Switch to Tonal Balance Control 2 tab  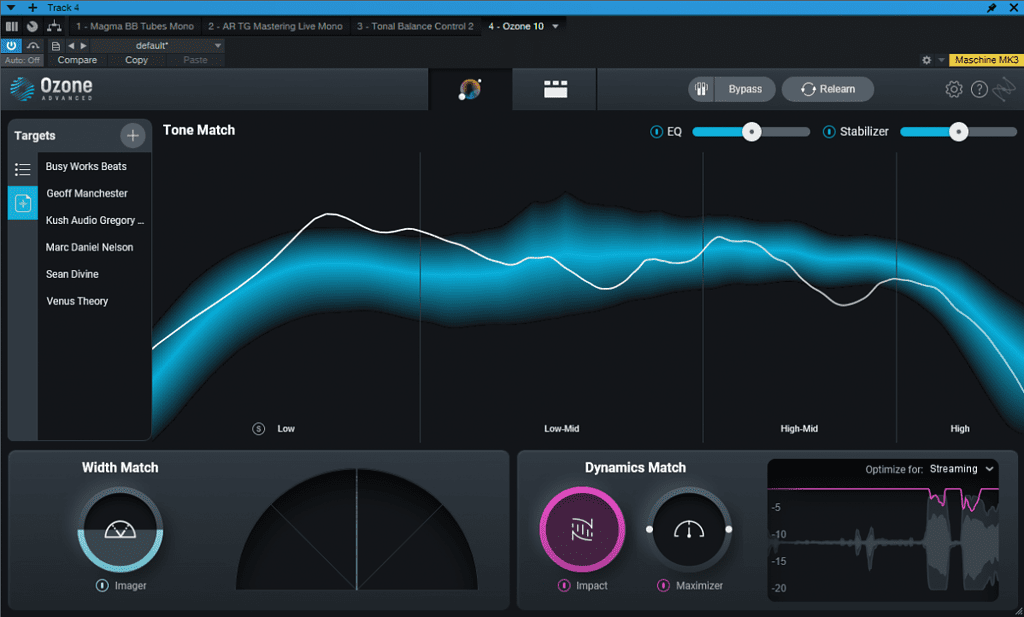tap(415, 26)
